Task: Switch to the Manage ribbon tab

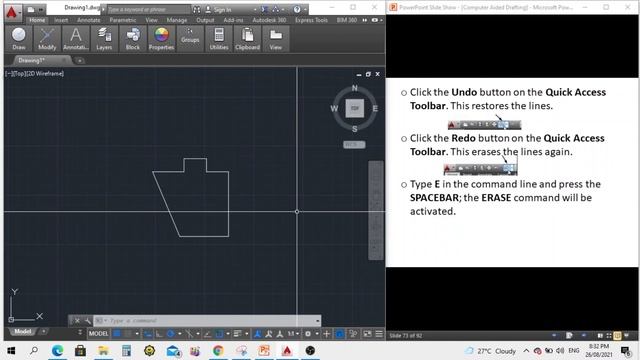Action: 177,20
